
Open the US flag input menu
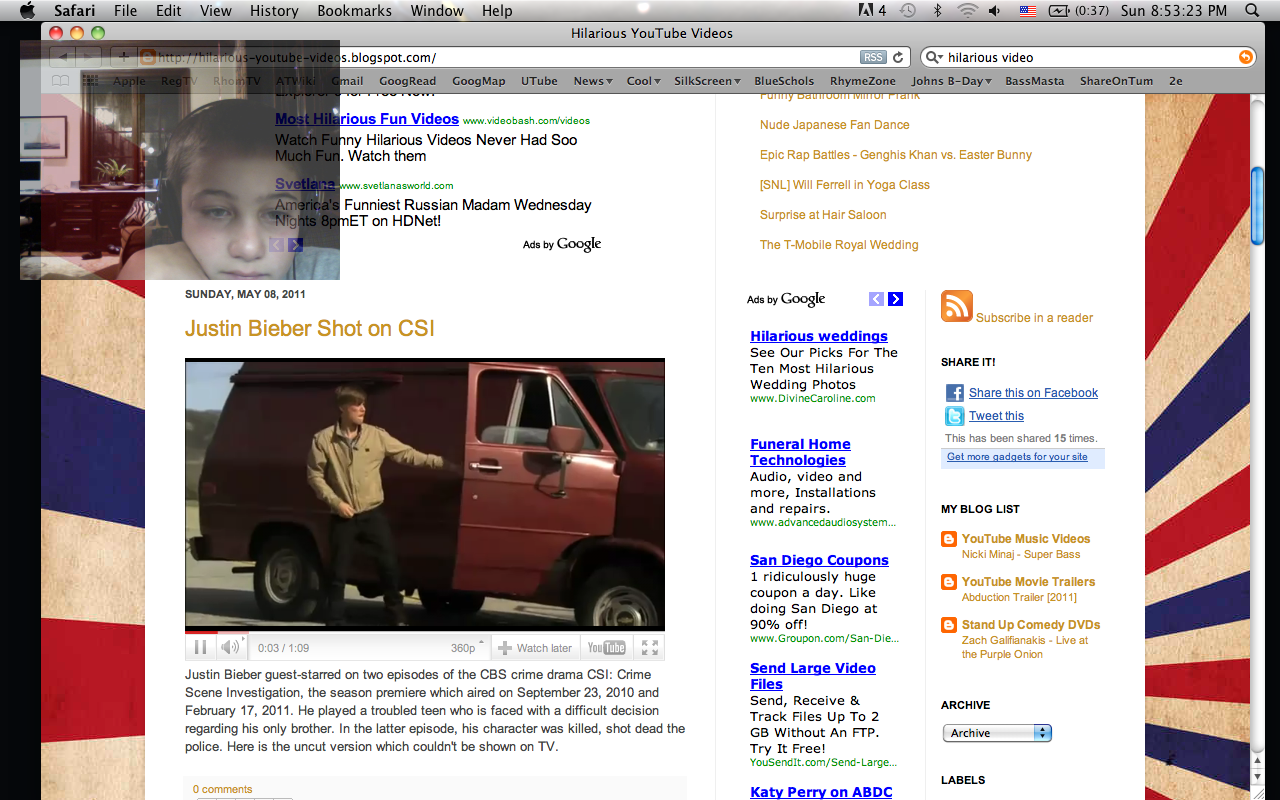(x=1027, y=11)
